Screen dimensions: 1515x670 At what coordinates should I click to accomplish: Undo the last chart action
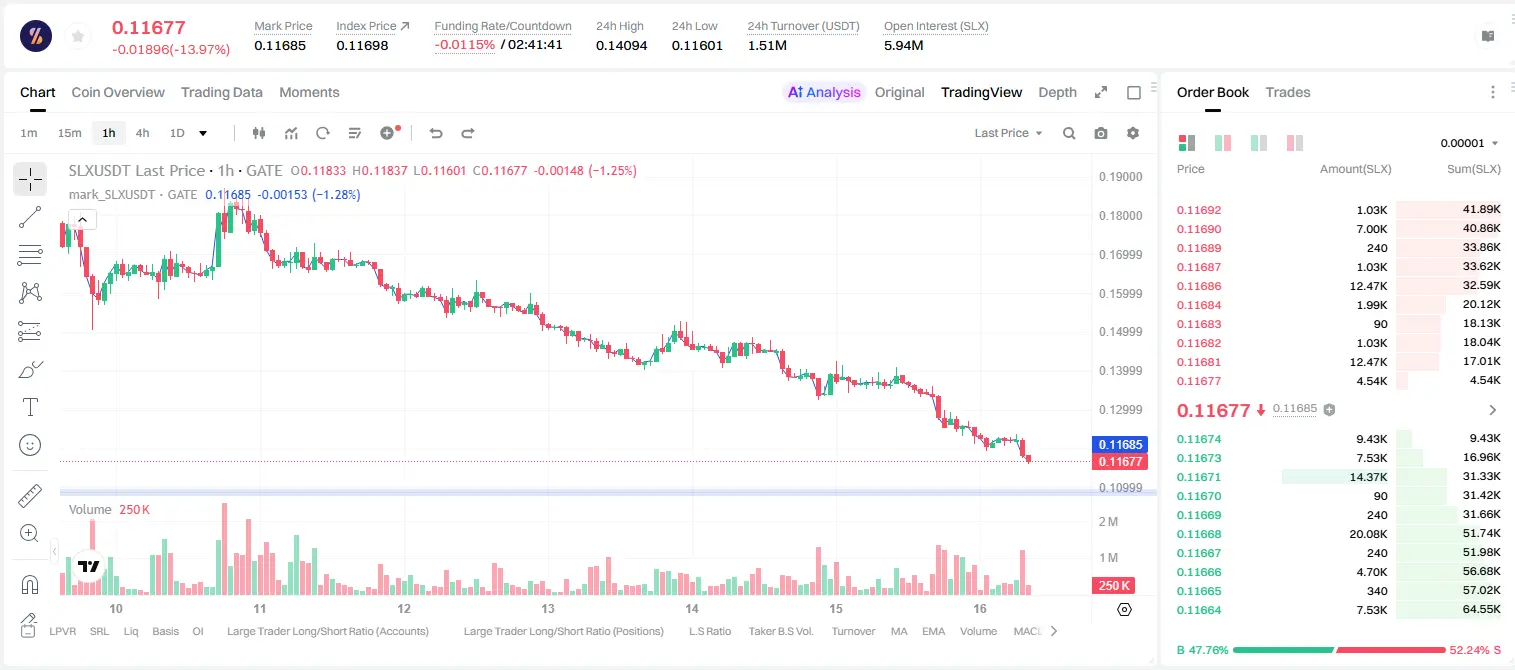point(435,133)
